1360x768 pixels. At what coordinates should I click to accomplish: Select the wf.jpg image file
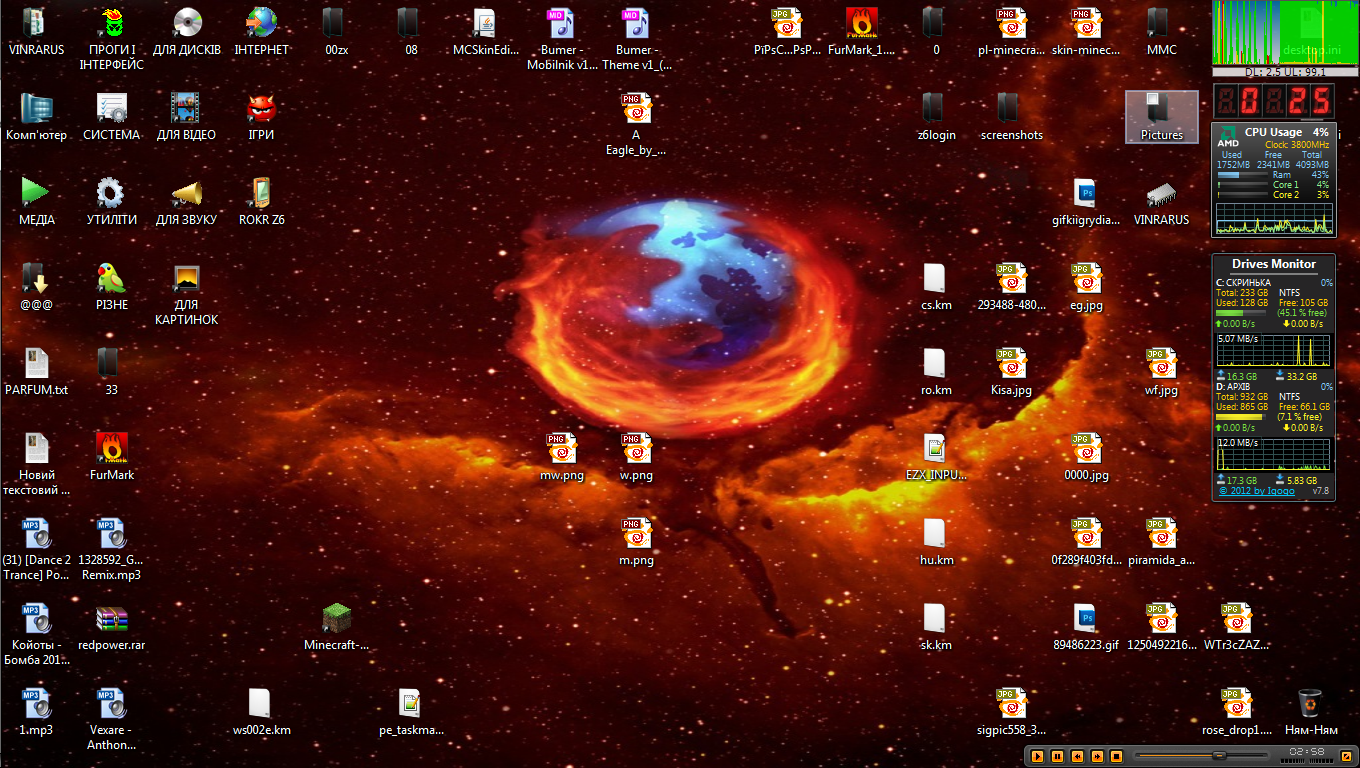point(1161,372)
